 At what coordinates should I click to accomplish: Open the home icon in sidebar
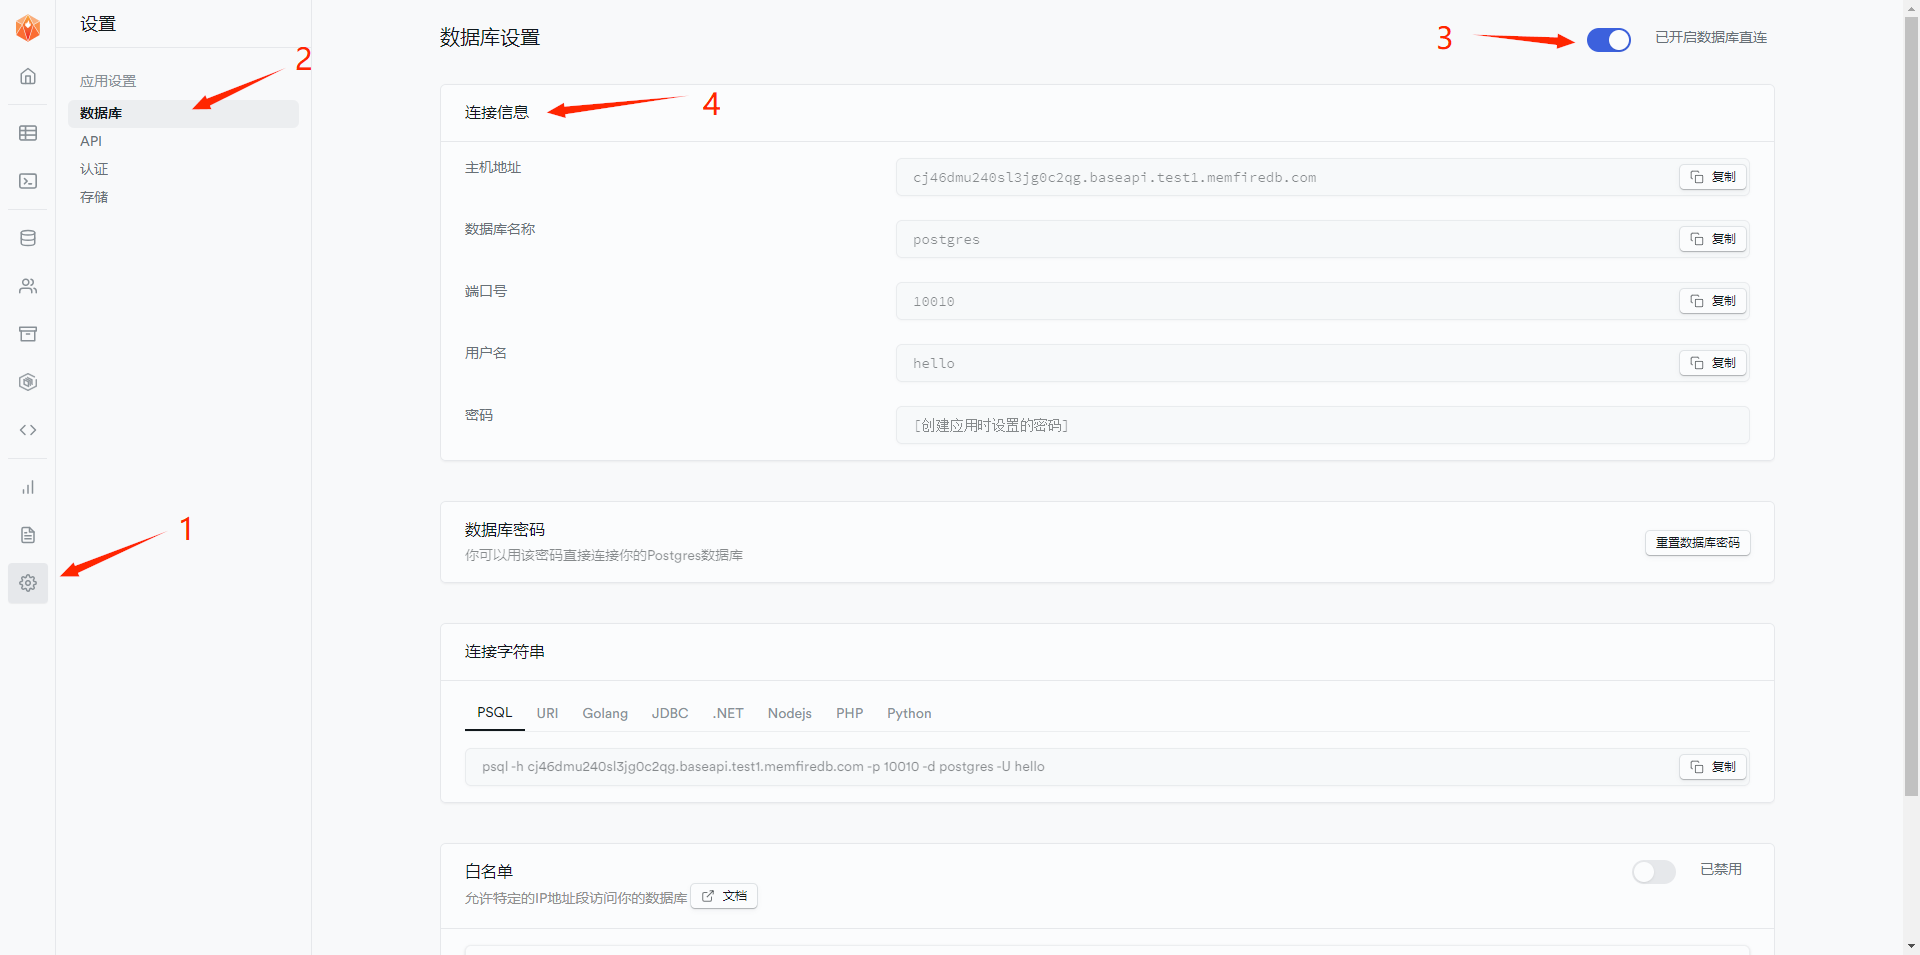[x=28, y=76]
